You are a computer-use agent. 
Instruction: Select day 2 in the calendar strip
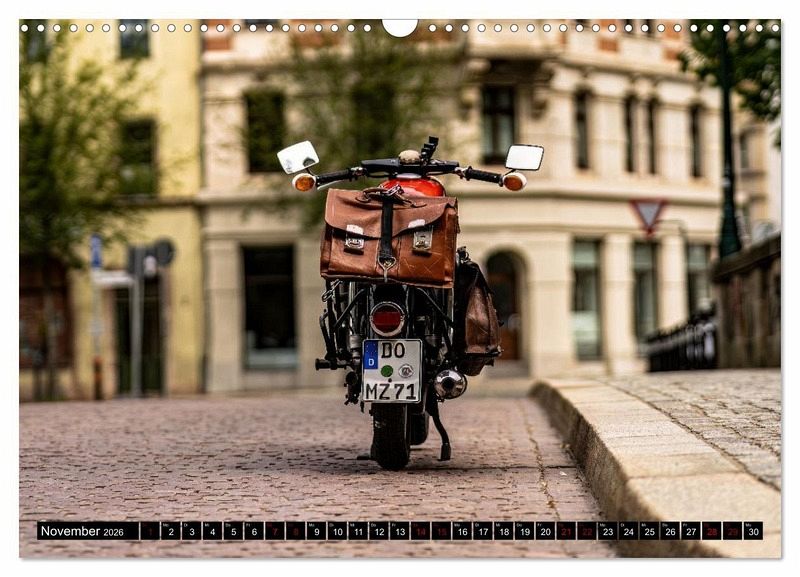pos(170,531)
